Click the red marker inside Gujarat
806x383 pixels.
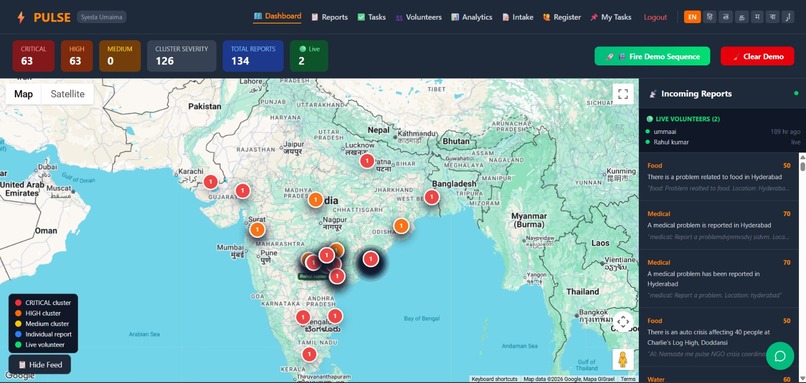[x=243, y=191]
